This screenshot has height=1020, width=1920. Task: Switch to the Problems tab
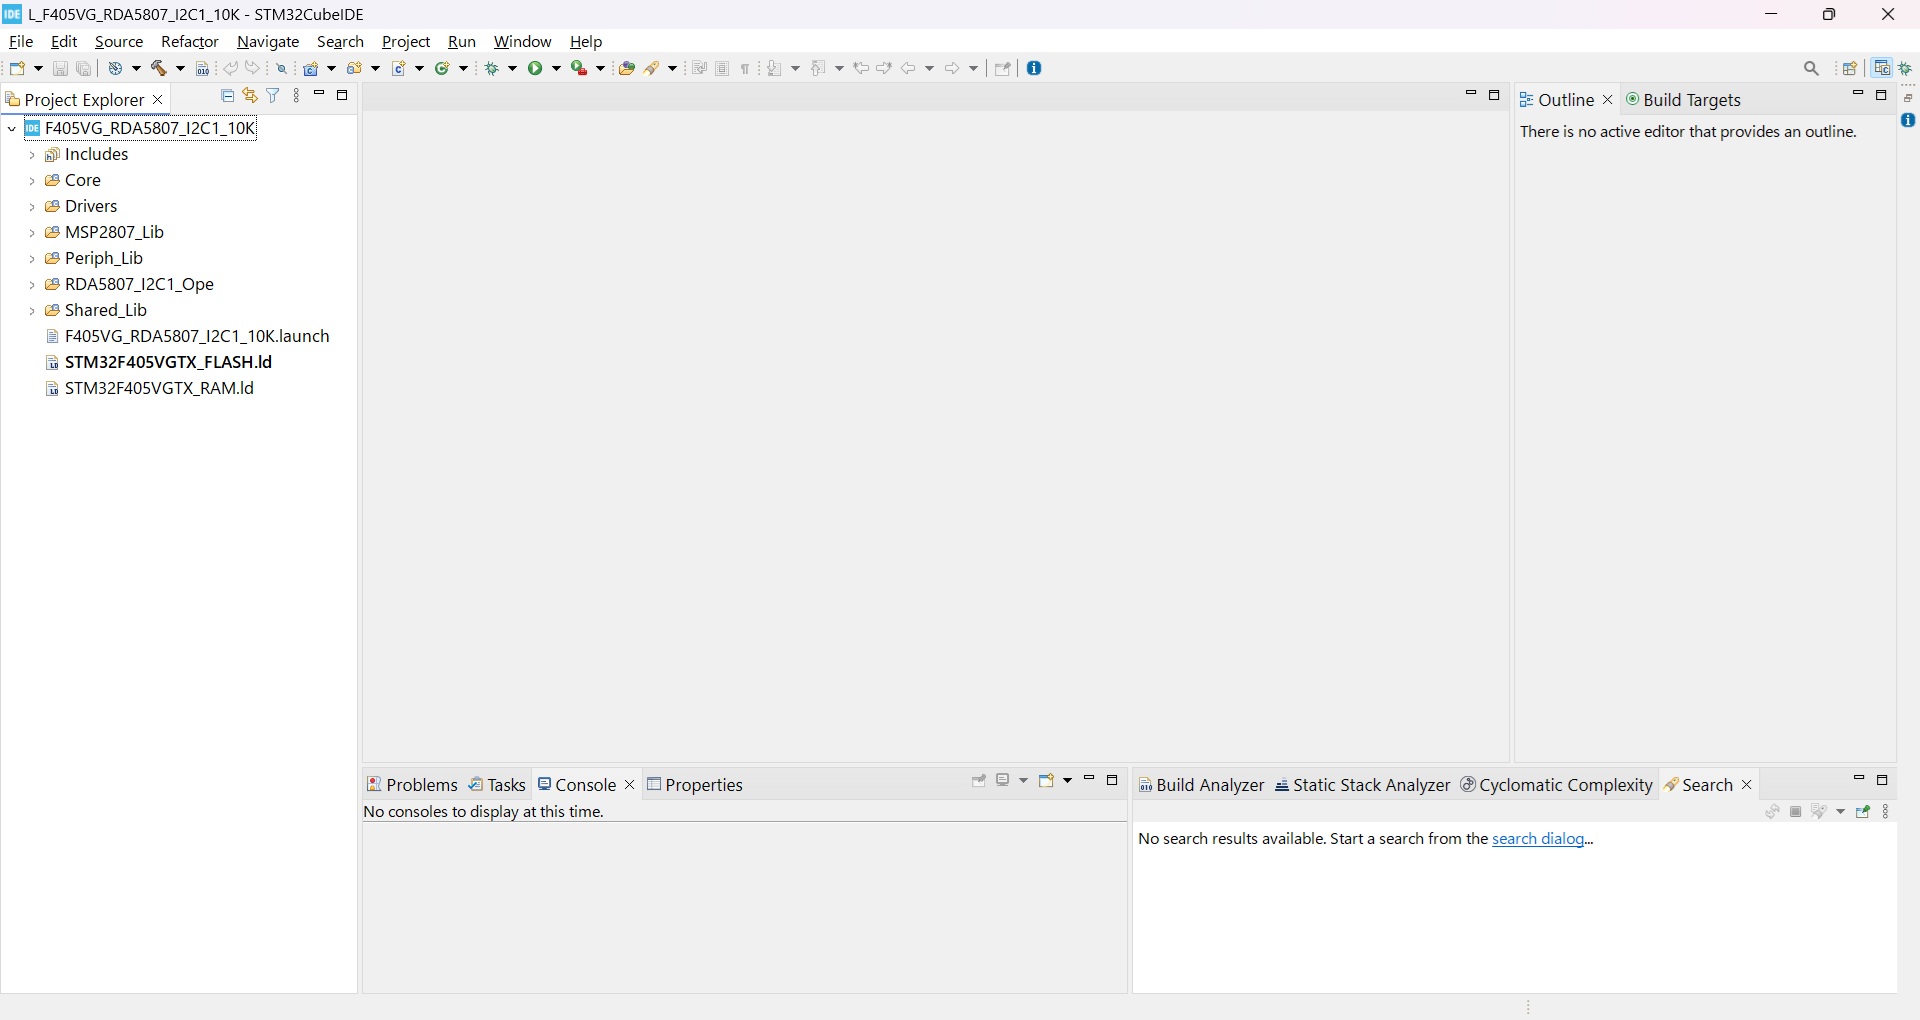coord(412,786)
